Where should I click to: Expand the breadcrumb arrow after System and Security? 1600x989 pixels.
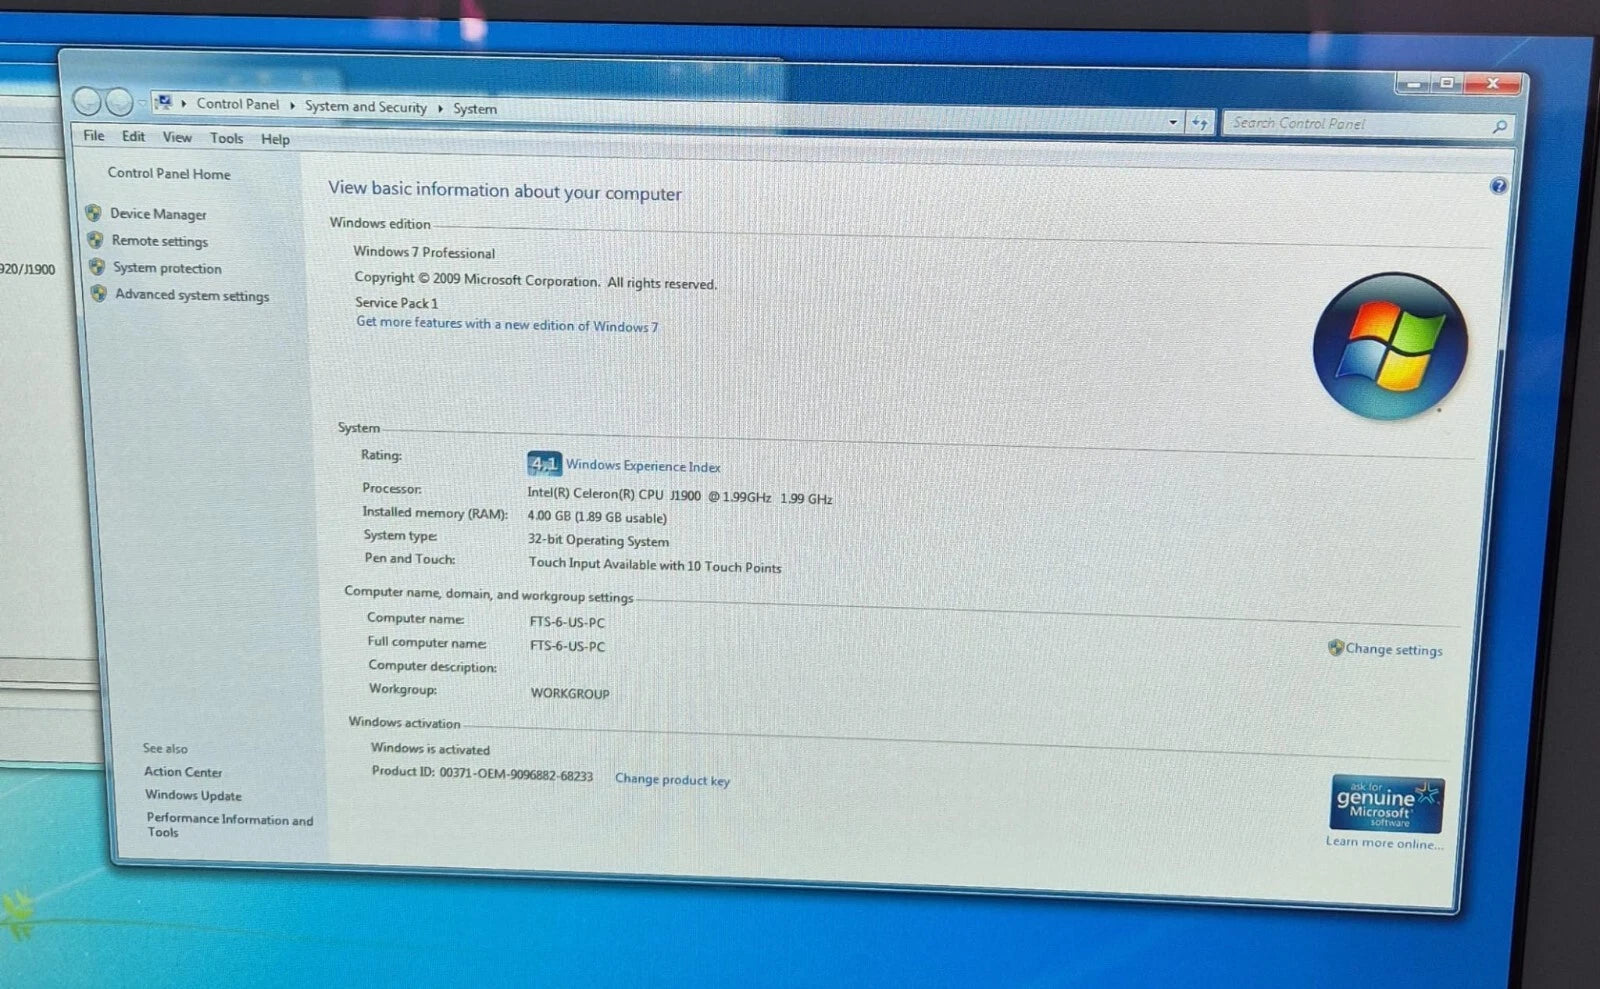[440, 108]
